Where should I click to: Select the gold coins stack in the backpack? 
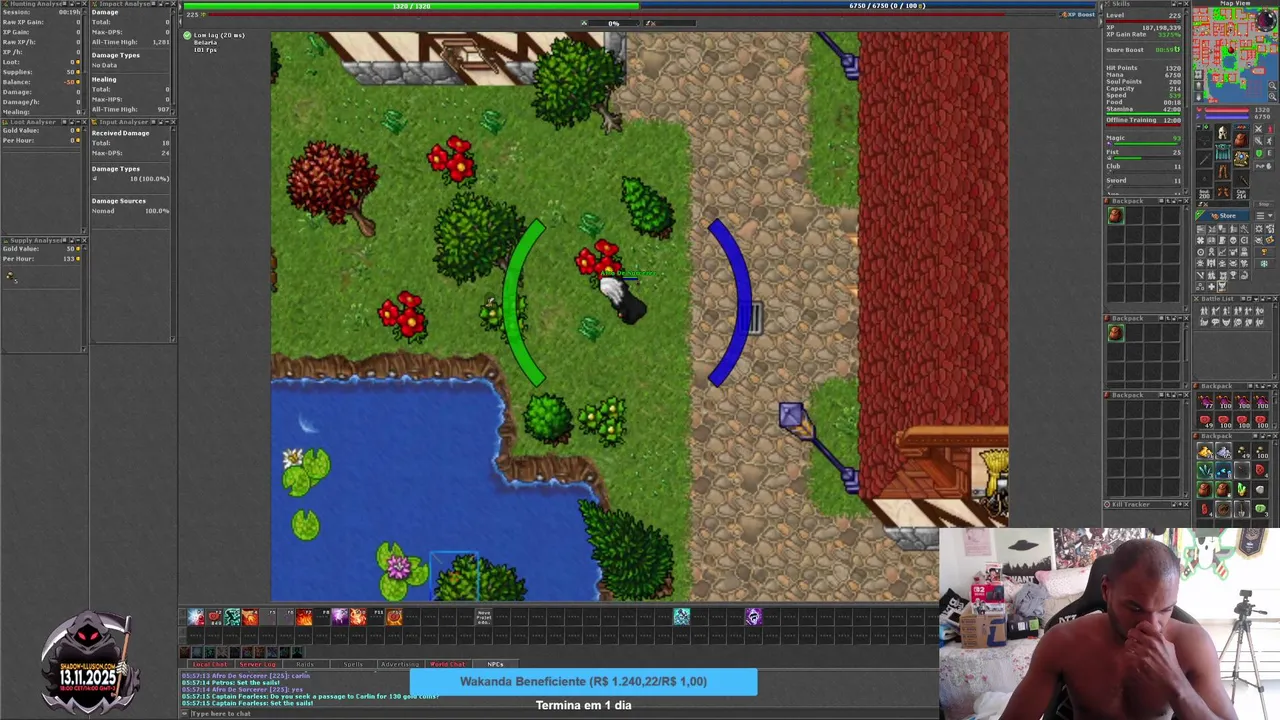1205,451
